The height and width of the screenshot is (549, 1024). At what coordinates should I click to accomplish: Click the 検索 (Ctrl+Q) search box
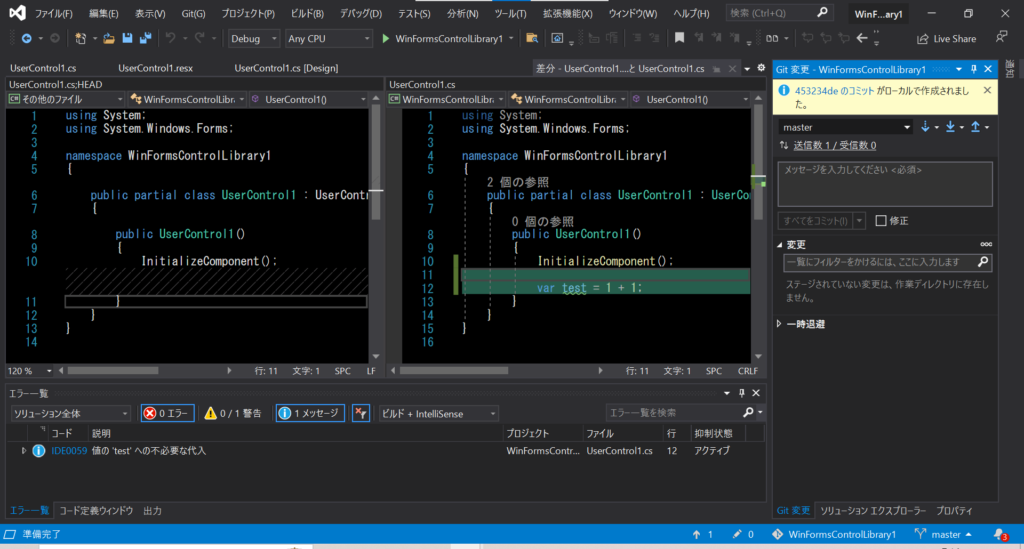pos(778,12)
